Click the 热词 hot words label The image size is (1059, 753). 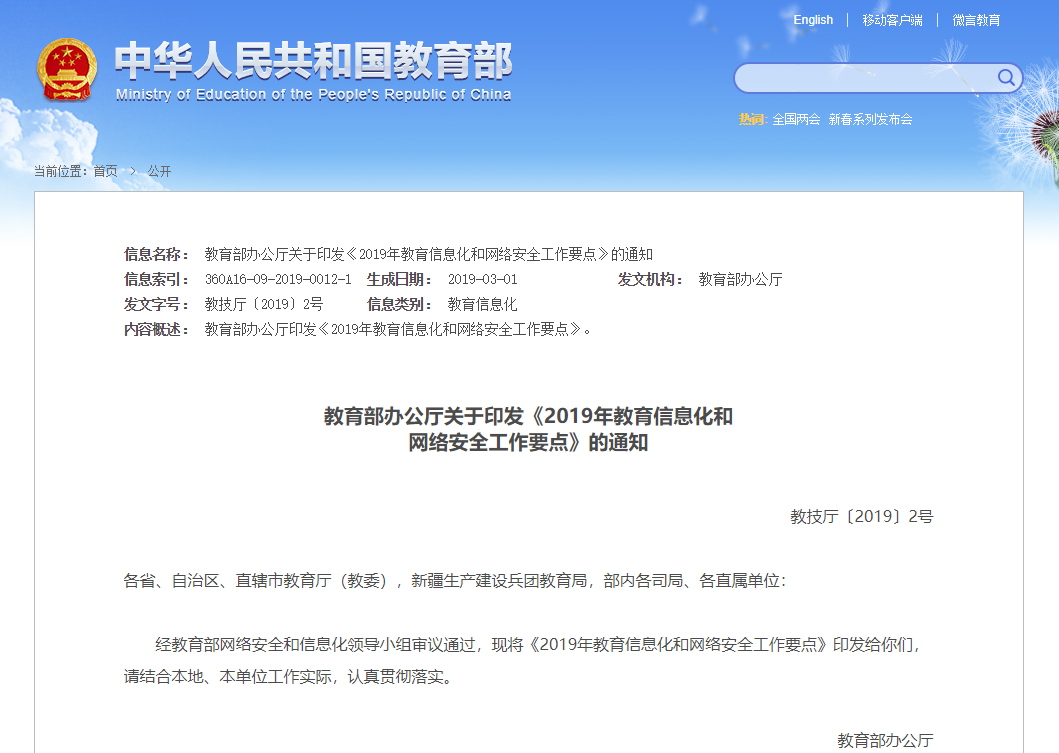(753, 118)
